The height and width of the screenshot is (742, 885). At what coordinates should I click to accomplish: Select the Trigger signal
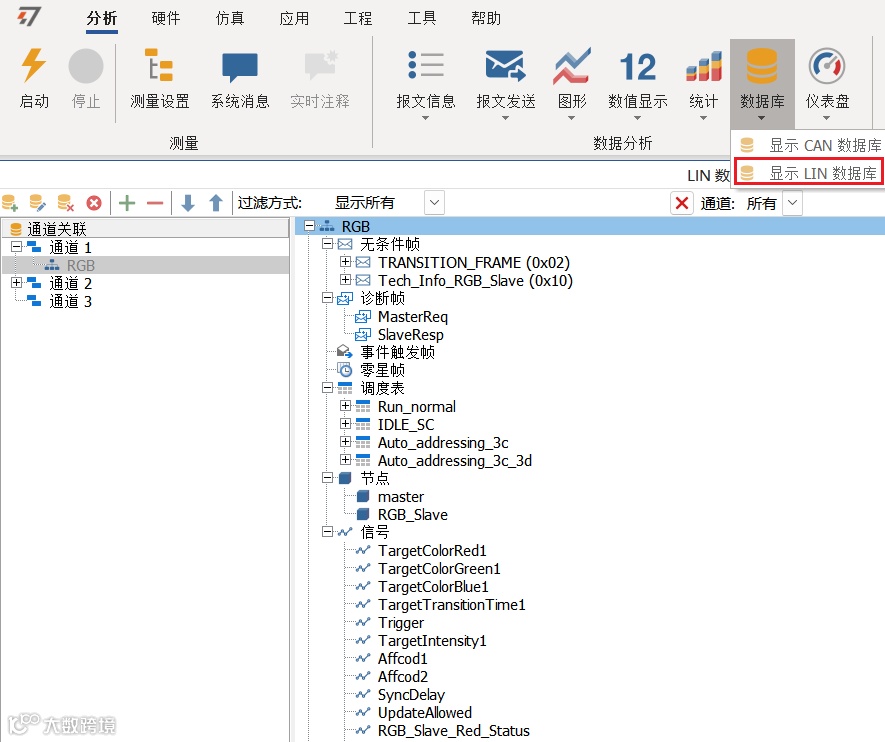(x=401, y=622)
